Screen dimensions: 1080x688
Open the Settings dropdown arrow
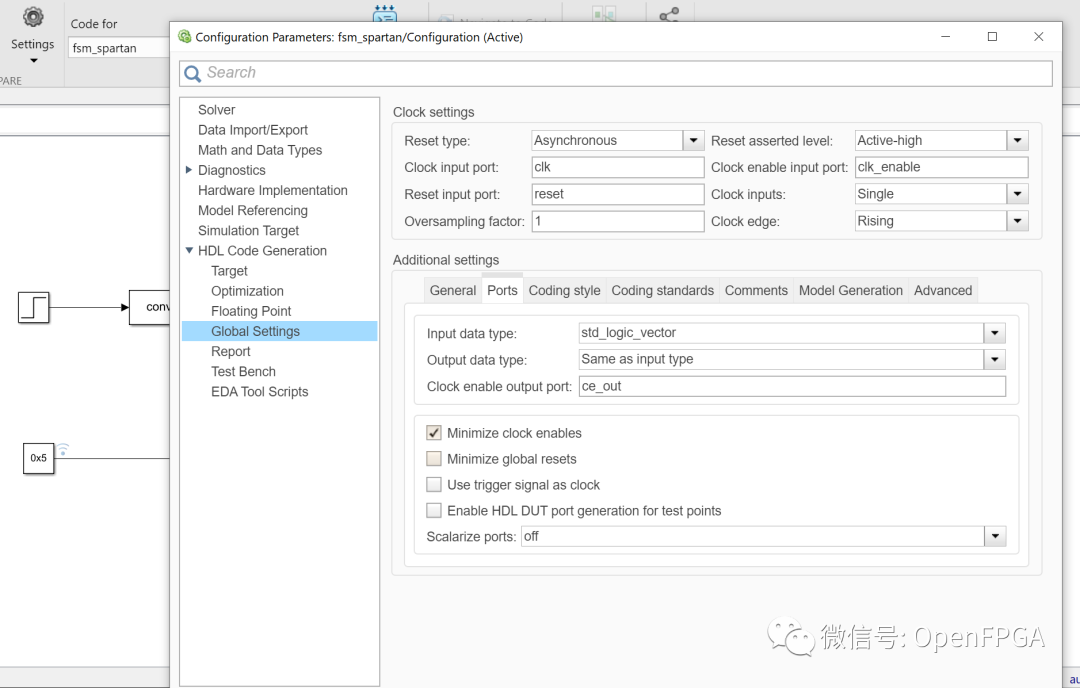point(33,61)
